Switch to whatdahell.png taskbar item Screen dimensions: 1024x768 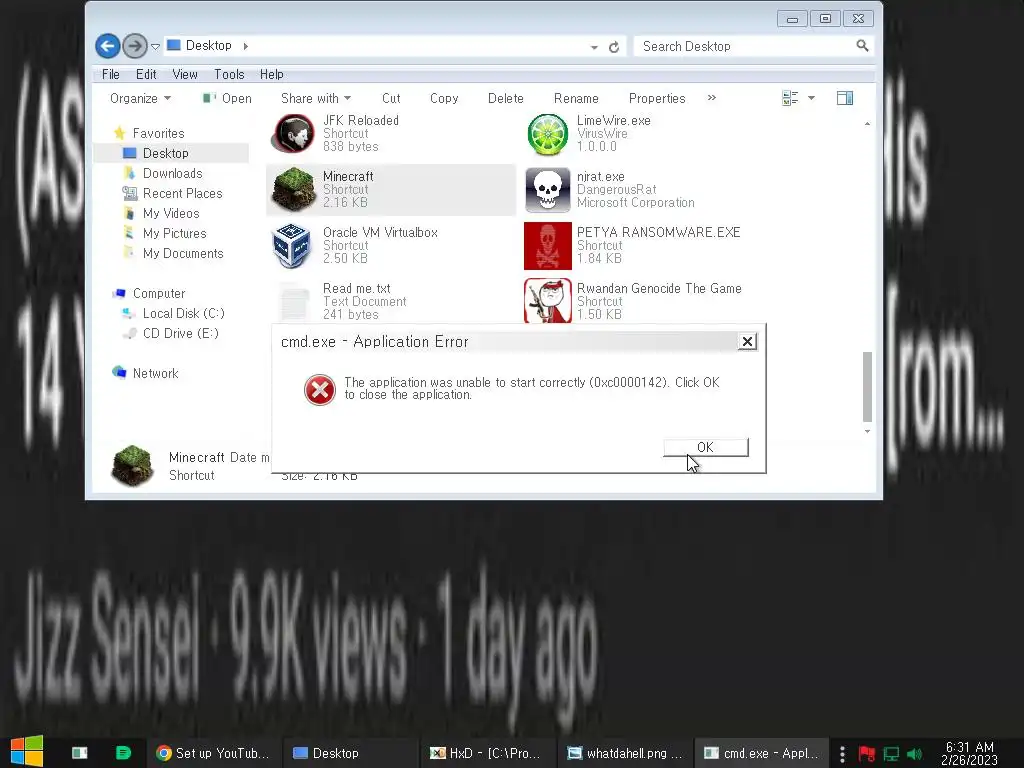(624, 753)
